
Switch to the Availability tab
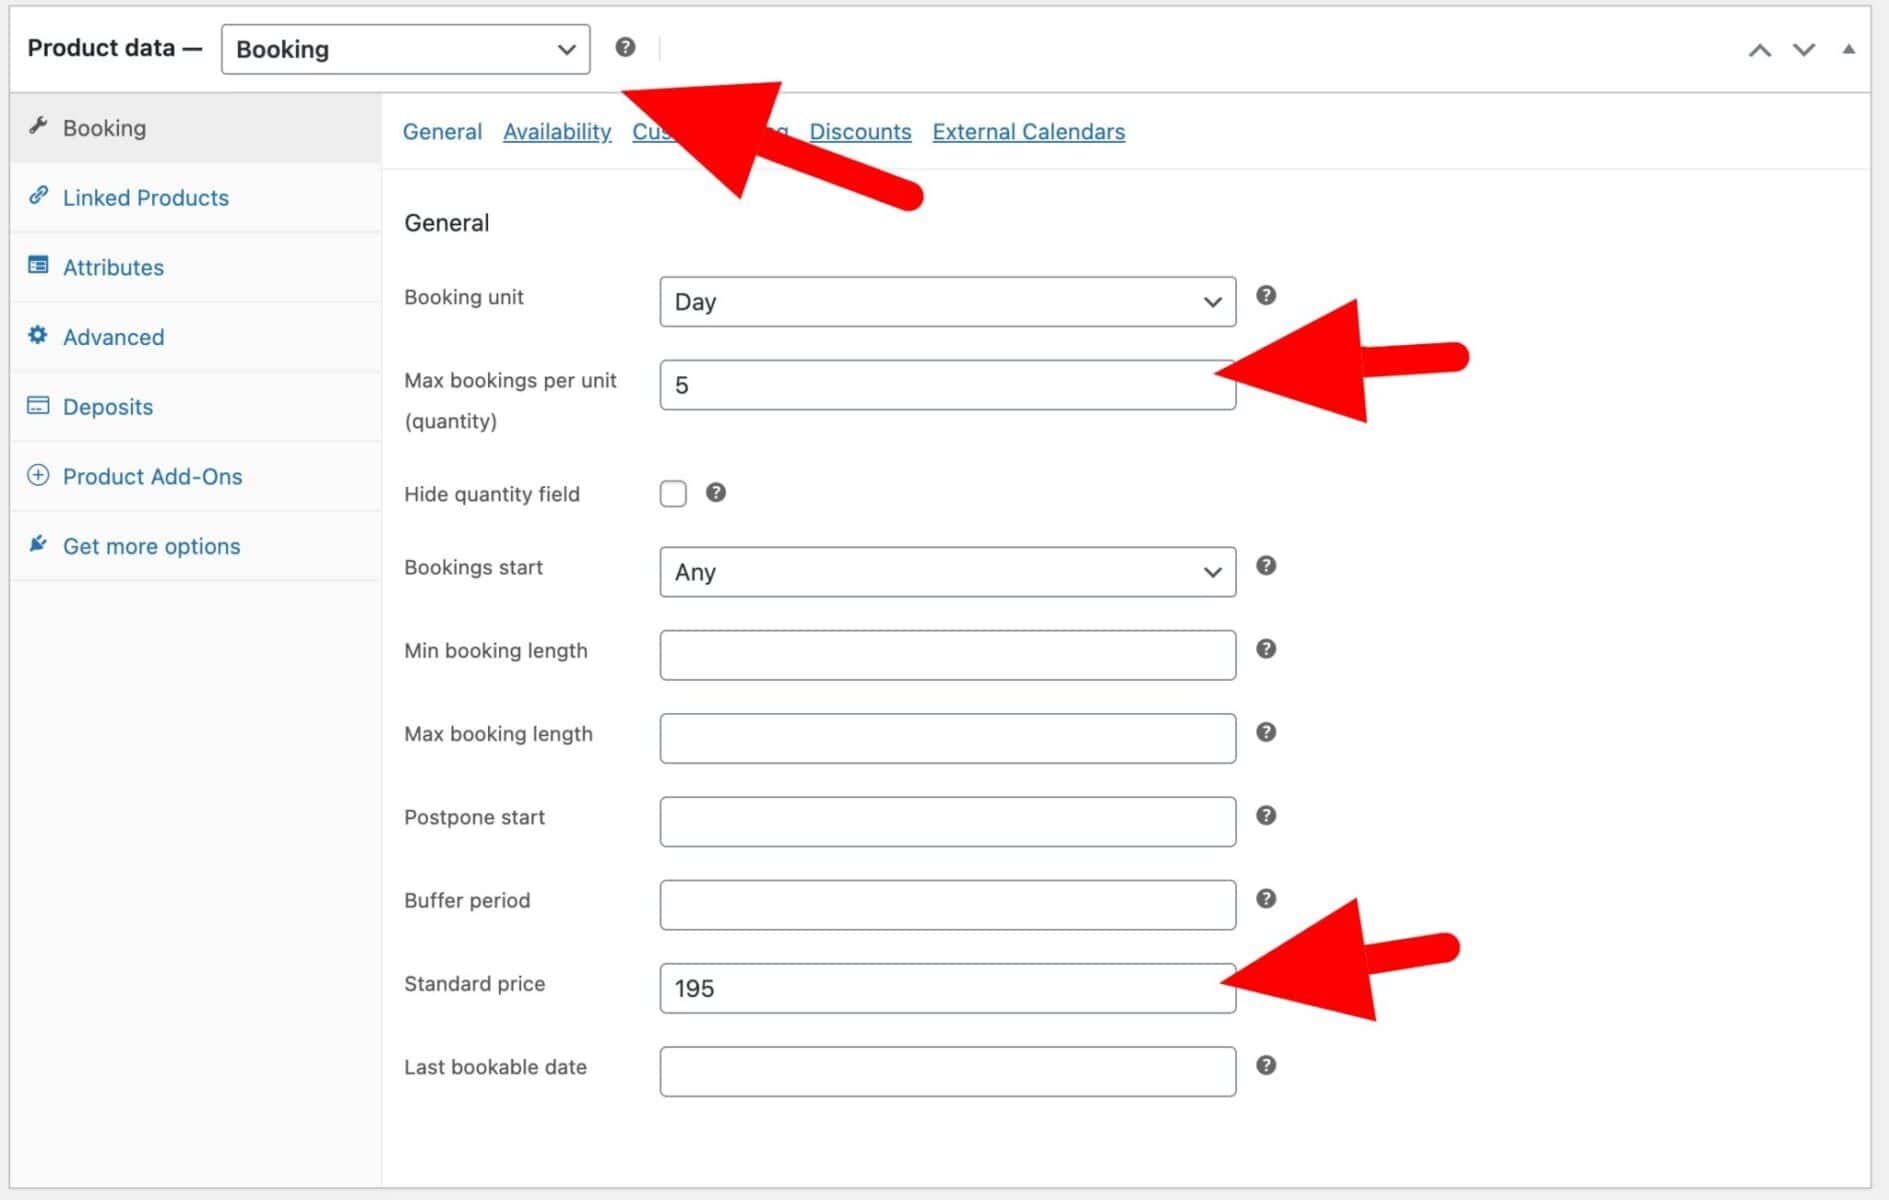point(556,131)
